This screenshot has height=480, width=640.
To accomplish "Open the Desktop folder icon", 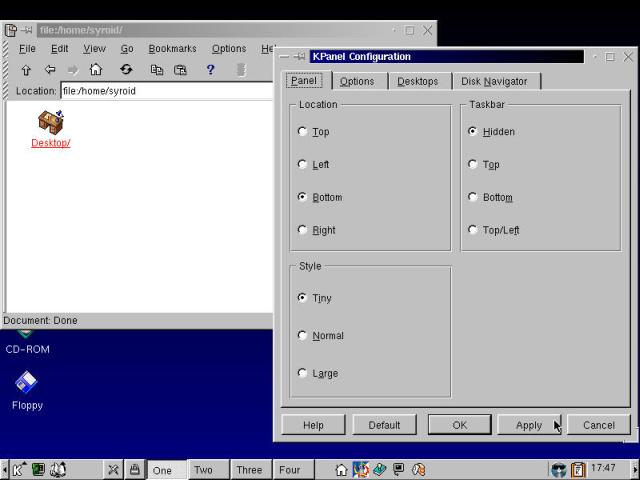I will (50, 123).
